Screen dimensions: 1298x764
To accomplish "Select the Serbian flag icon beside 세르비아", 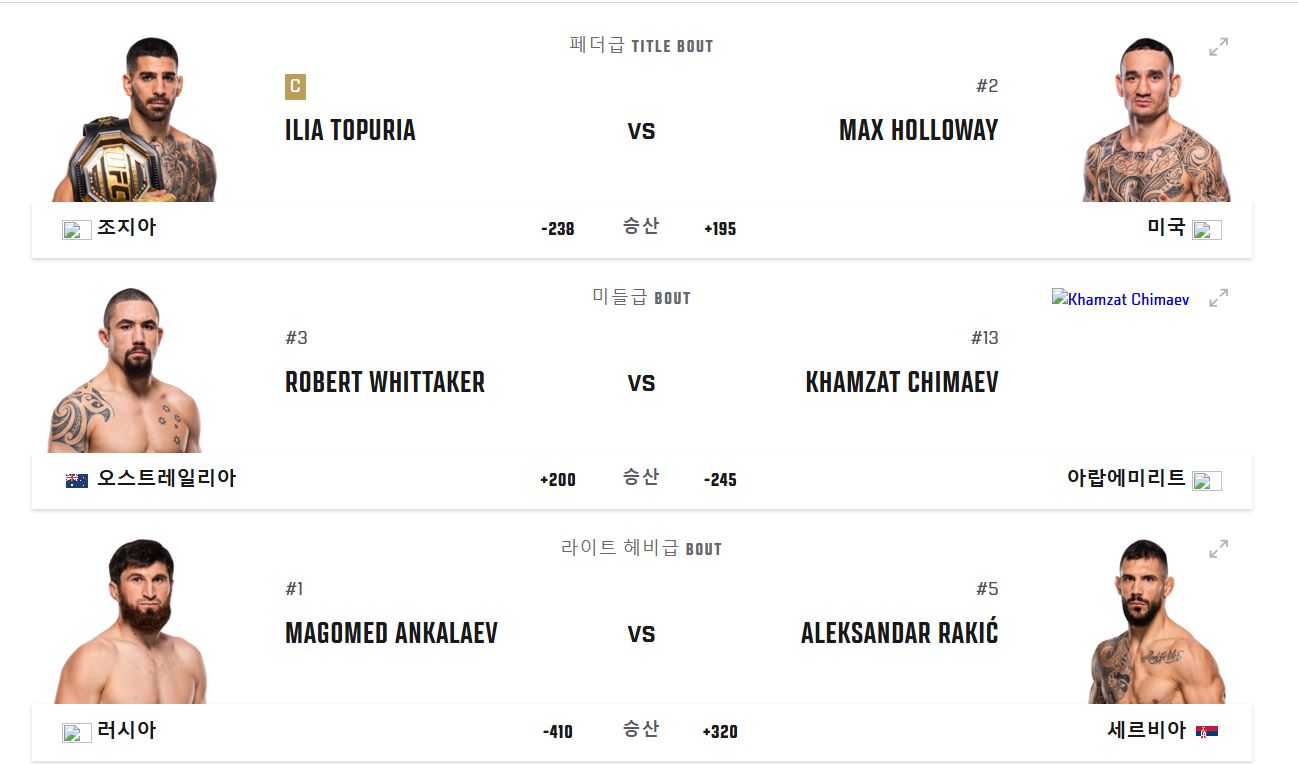I will [x=1206, y=731].
